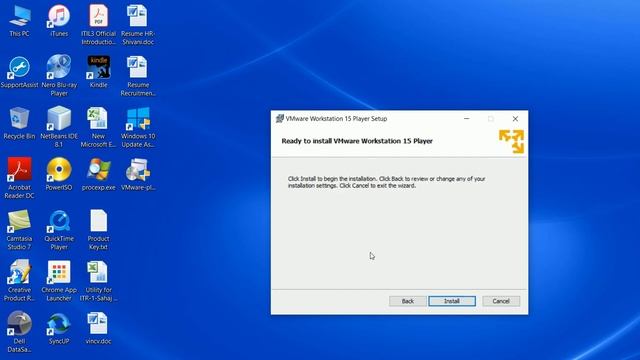Image resolution: width=640 pixels, height=360 pixels.
Task: Open New Microsoft Excel file icon
Action: coord(98,127)
